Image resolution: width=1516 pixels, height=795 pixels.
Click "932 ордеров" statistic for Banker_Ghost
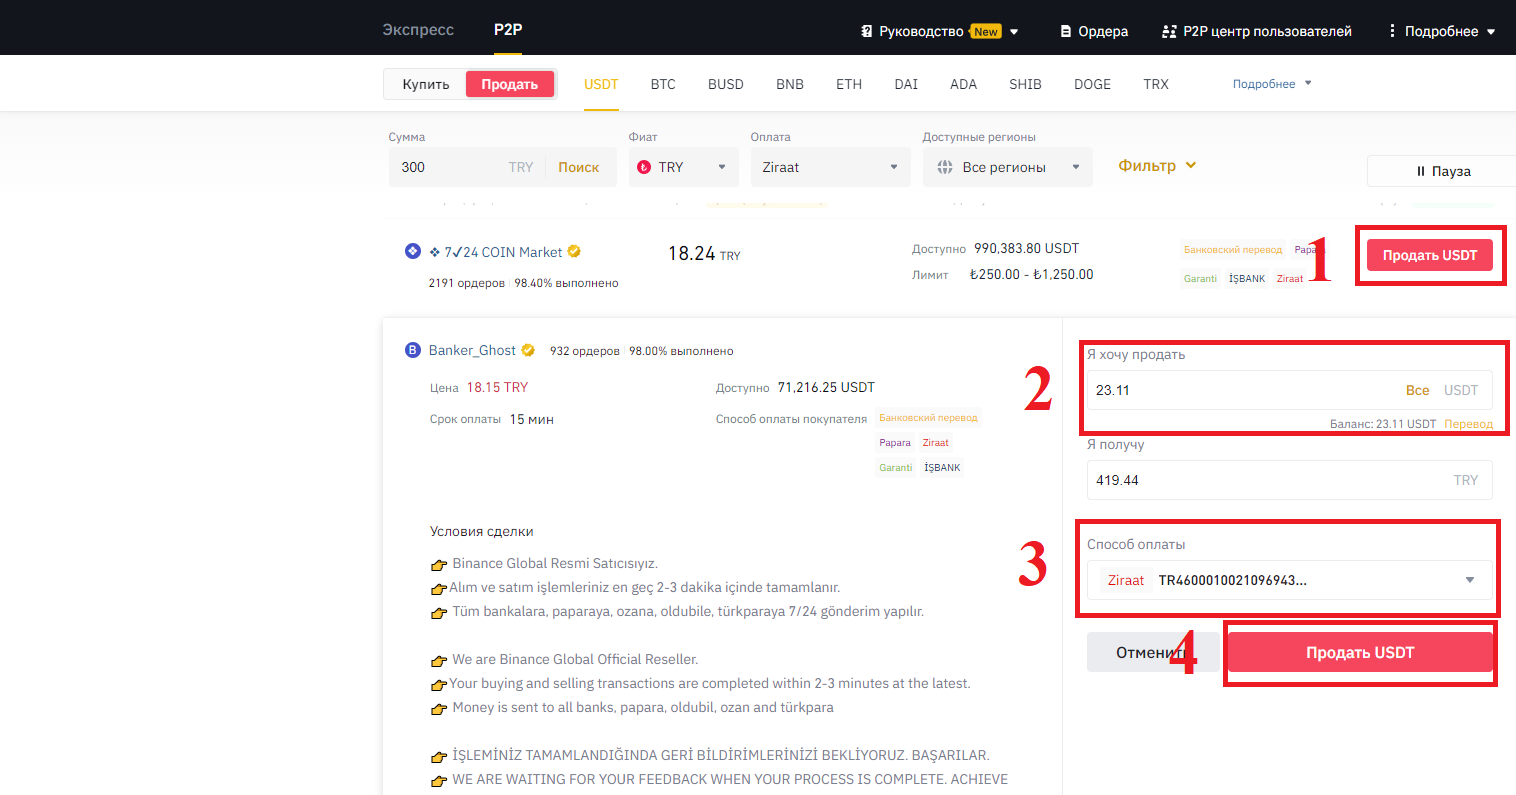pyautogui.click(x=585, y=351)
